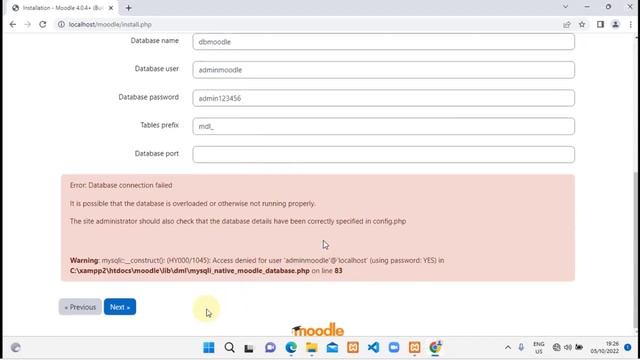Image resolution: width=640 pixels, height=360 pixels.
Task: Open Windows taskbar Search
Action: (229, 347)
